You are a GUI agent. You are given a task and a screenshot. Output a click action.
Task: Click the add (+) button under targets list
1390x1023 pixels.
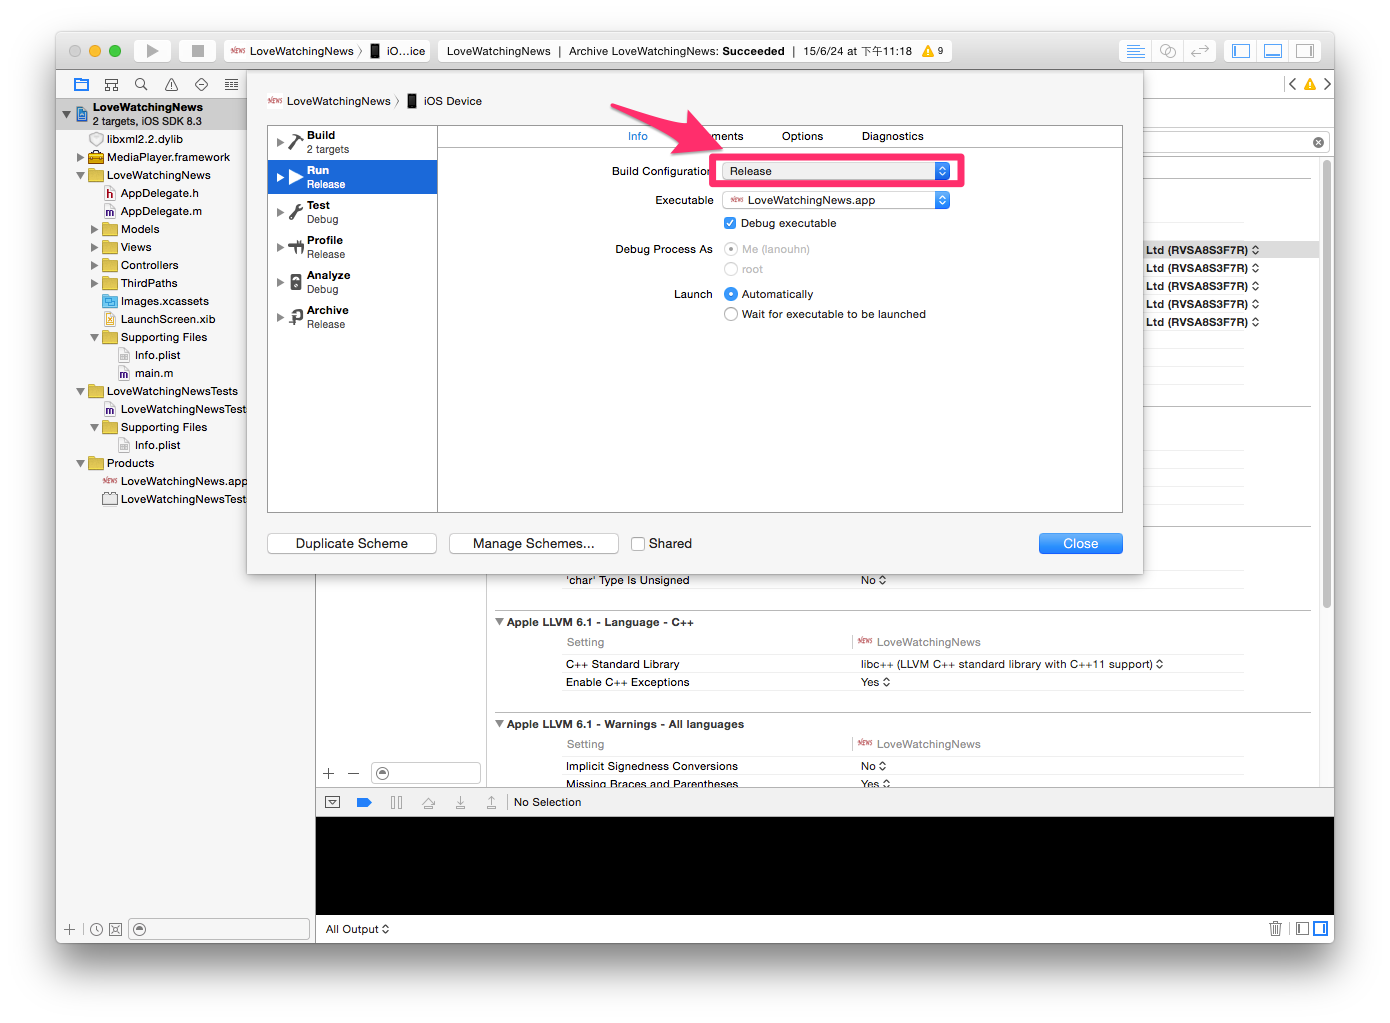[328, 773]
